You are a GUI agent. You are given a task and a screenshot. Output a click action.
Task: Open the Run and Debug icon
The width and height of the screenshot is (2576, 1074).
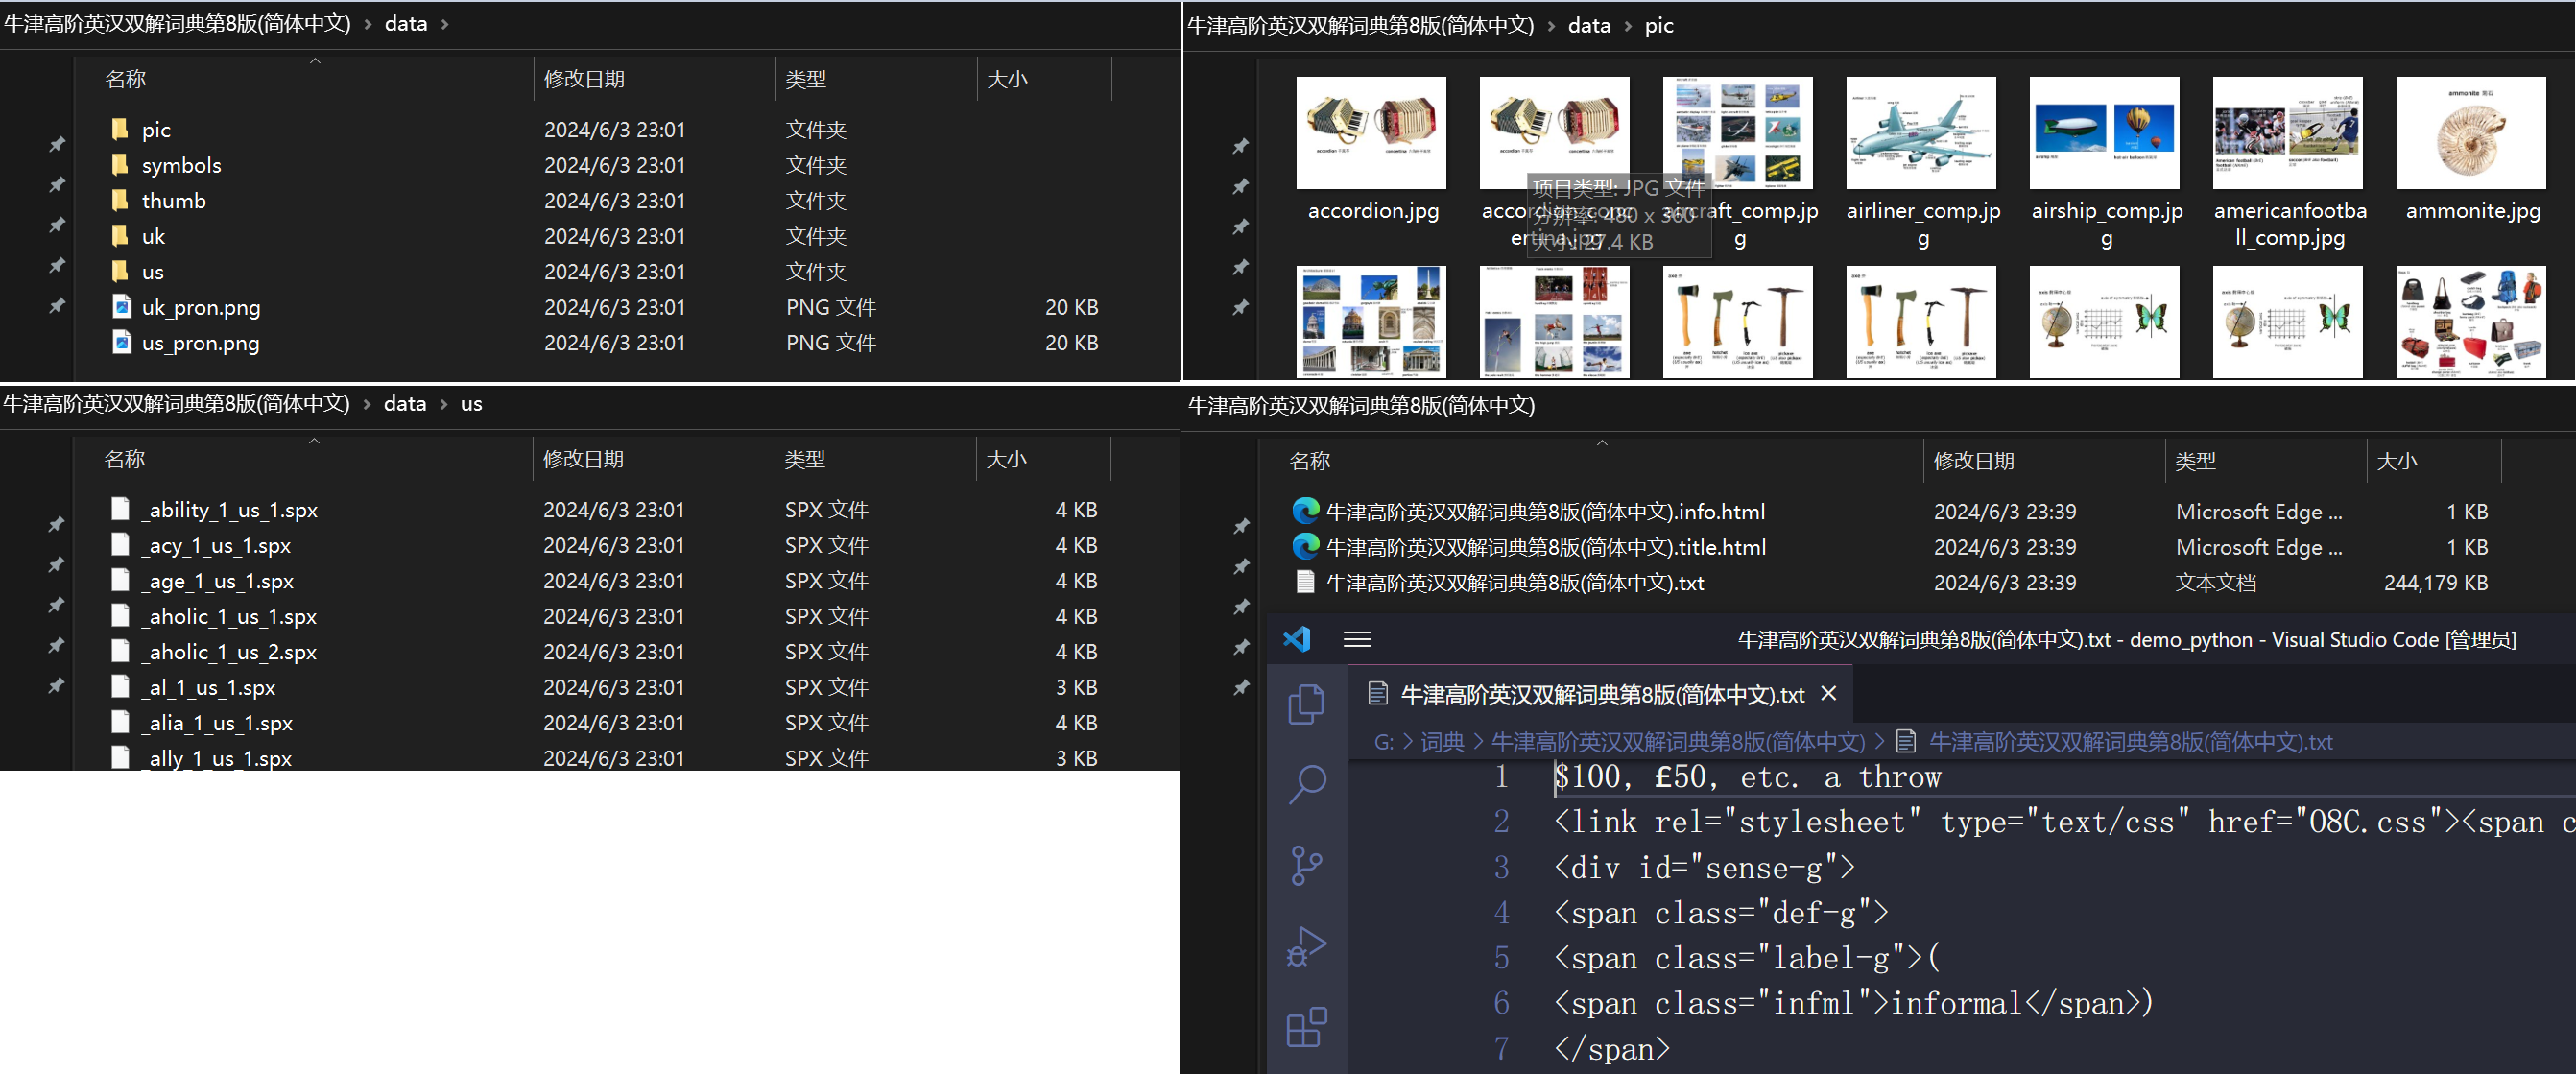[1306, 946]
